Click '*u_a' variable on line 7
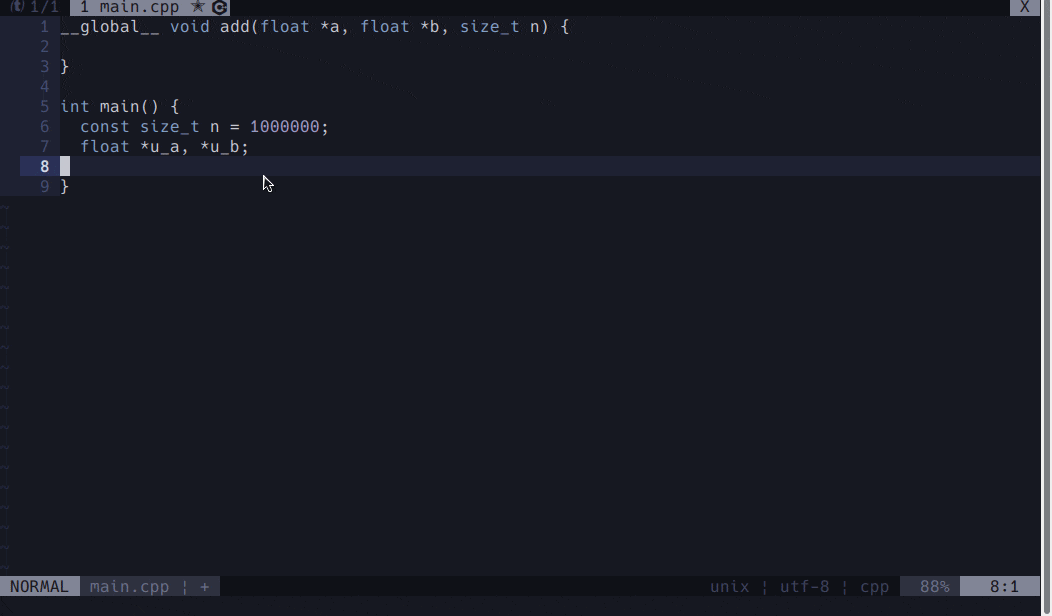 coord(160,147)
